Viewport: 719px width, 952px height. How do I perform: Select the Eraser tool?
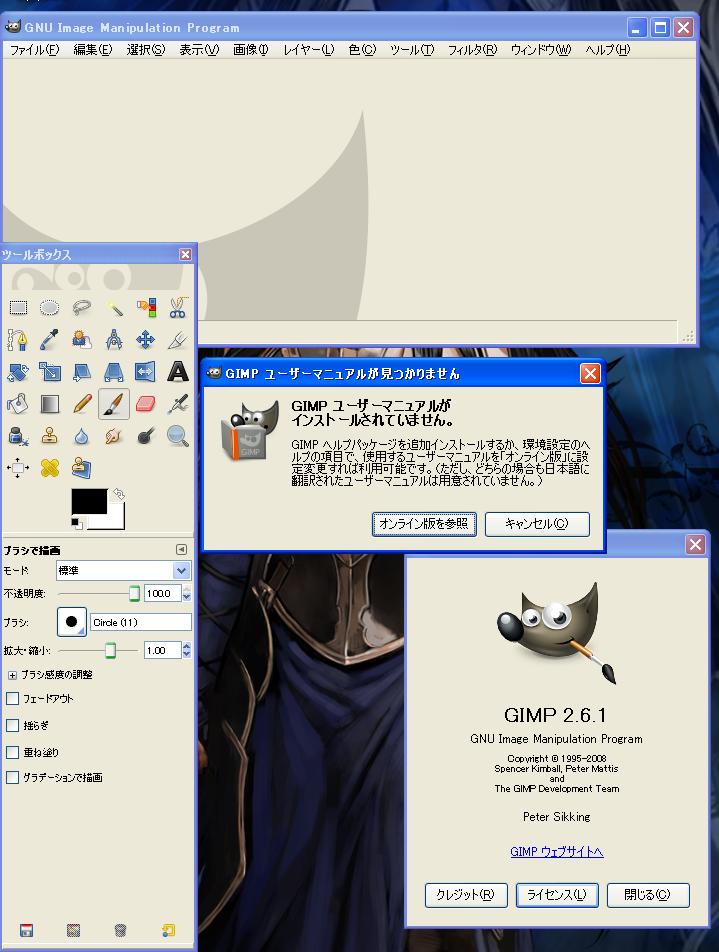146,404
